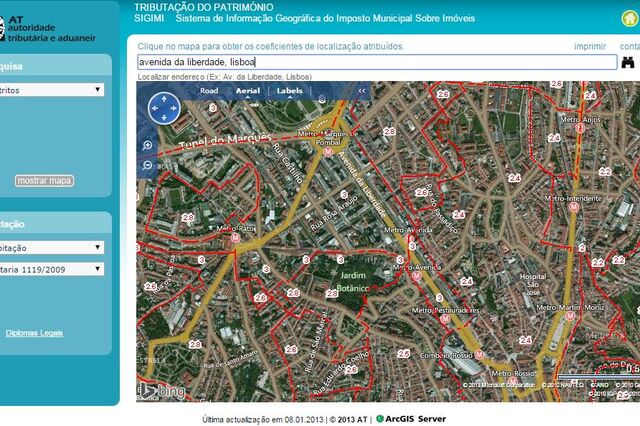Click the Última actualização footer text
640x426 pixels.
[x=262, y=419]
